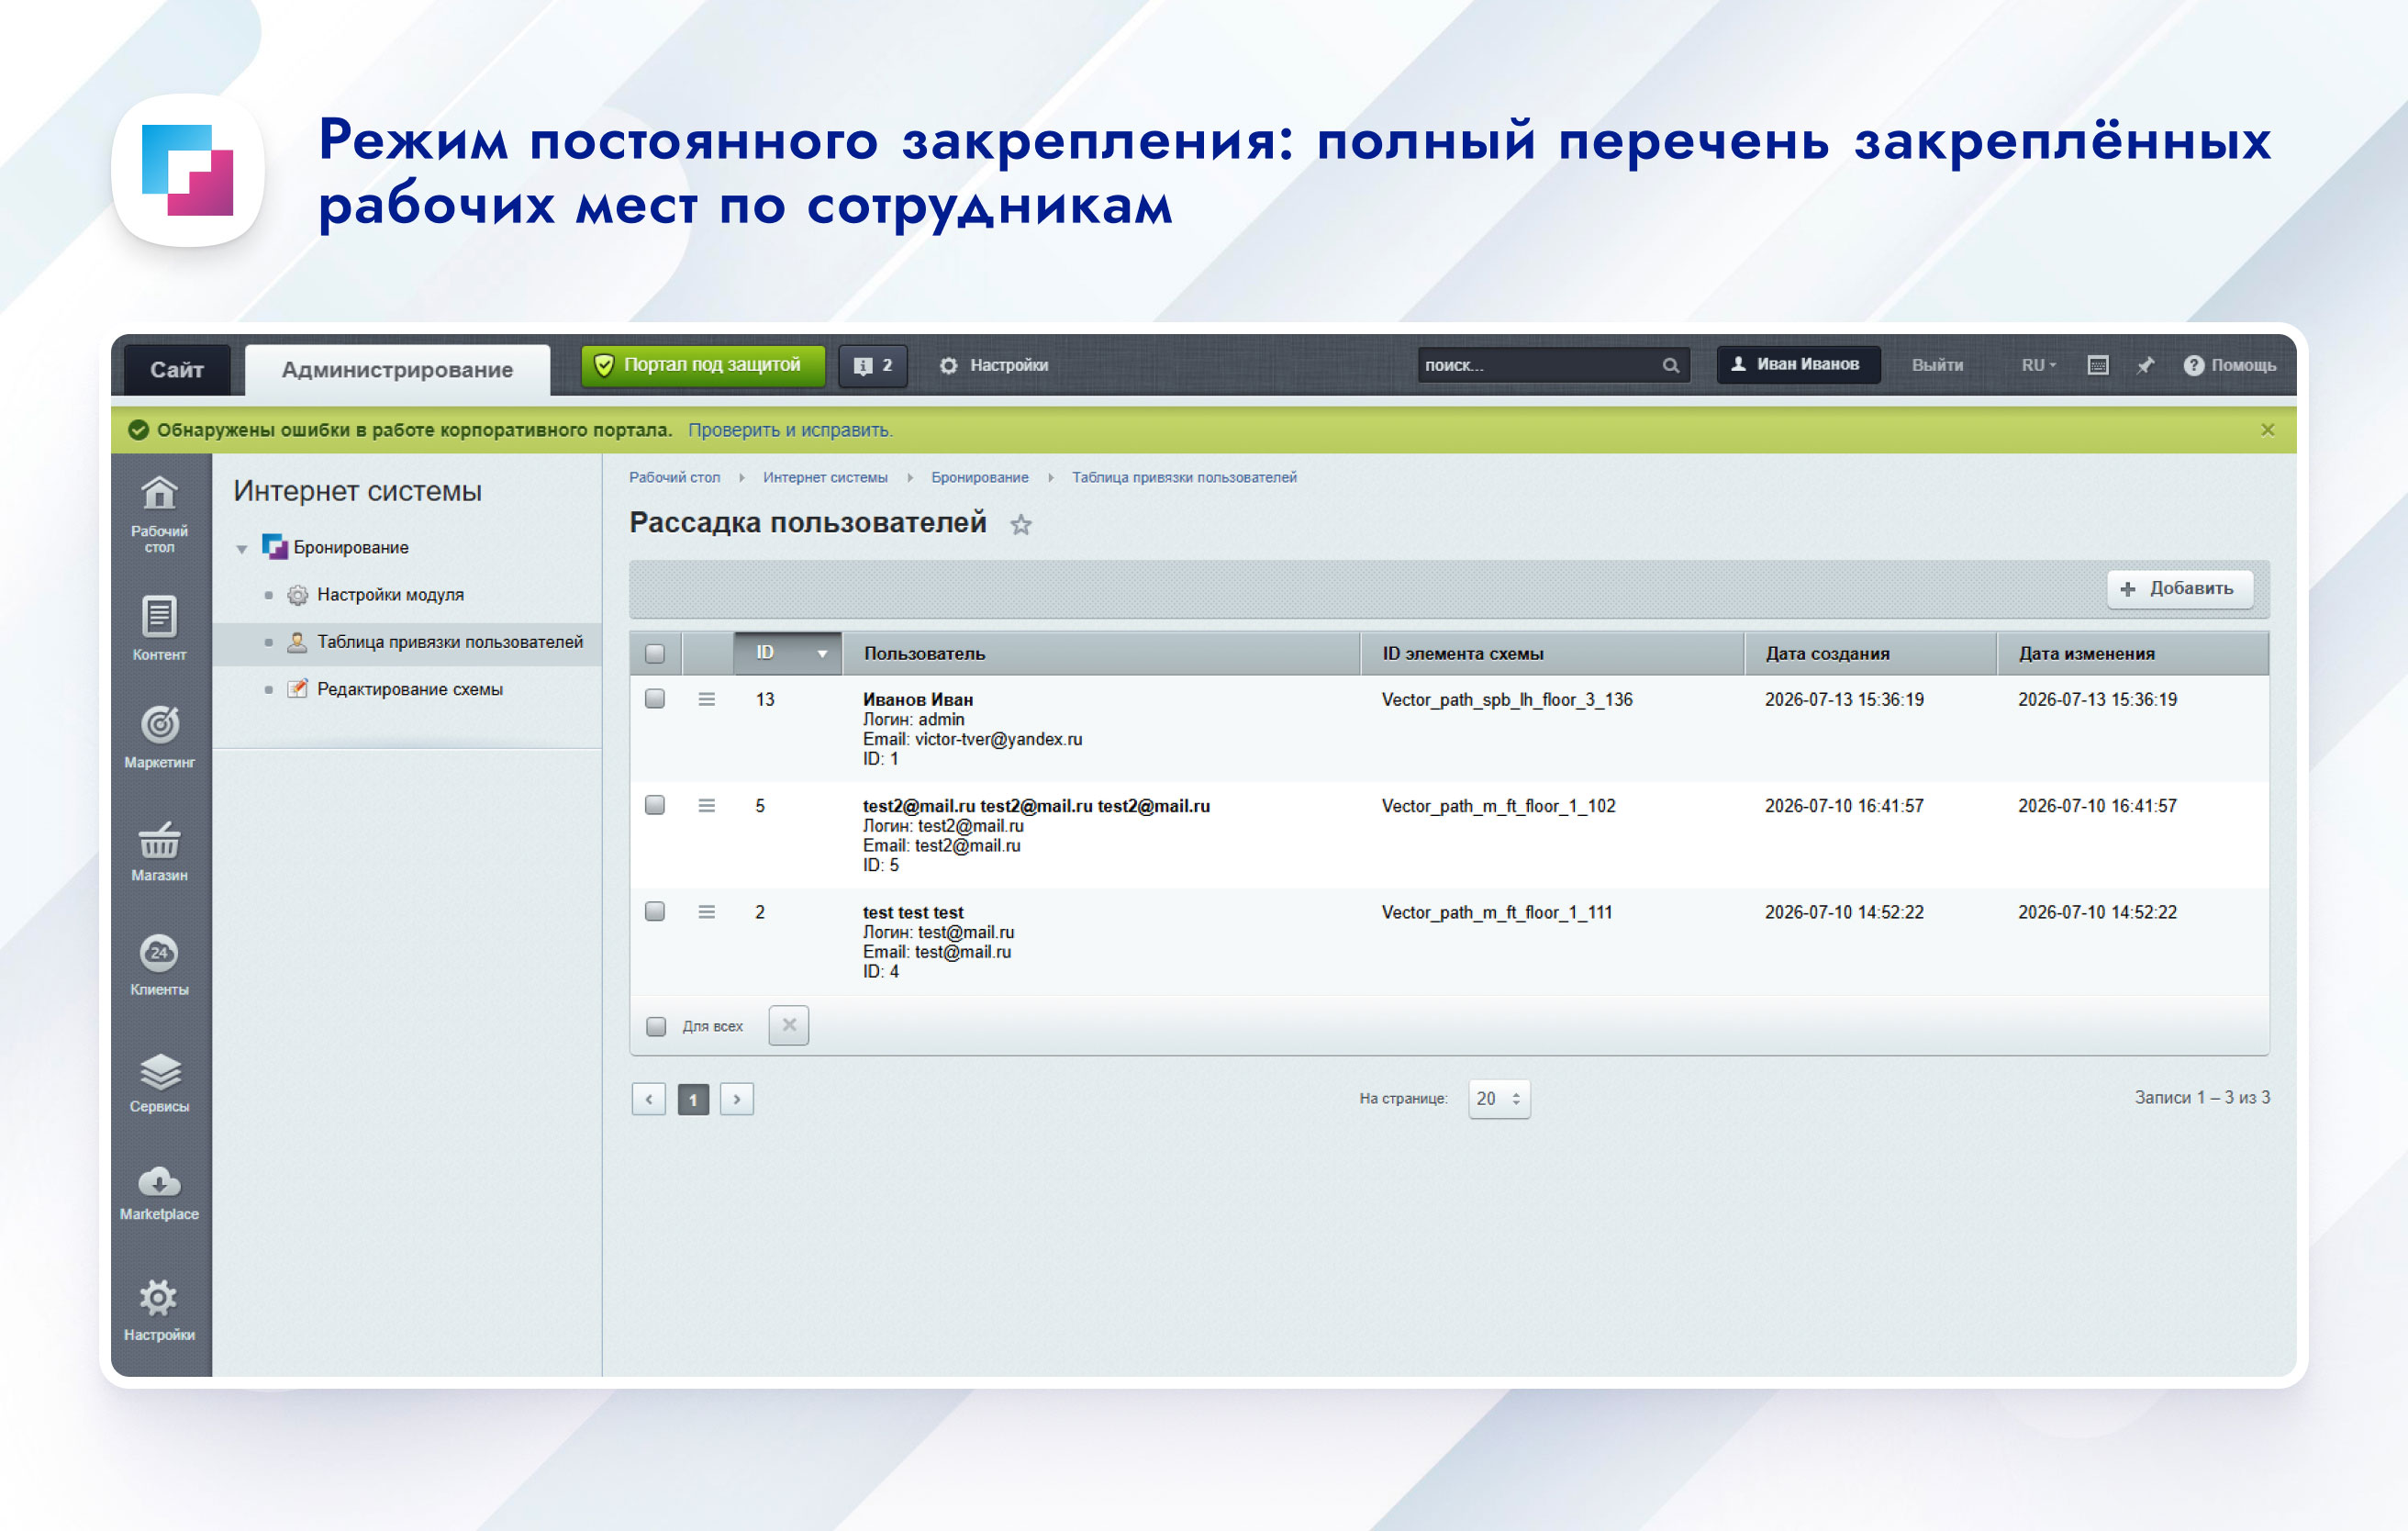This screenshot has width=2408, height=1531.
Task: Select Таблица привязки пользователей tree item
Action: [x=449, y=642]
